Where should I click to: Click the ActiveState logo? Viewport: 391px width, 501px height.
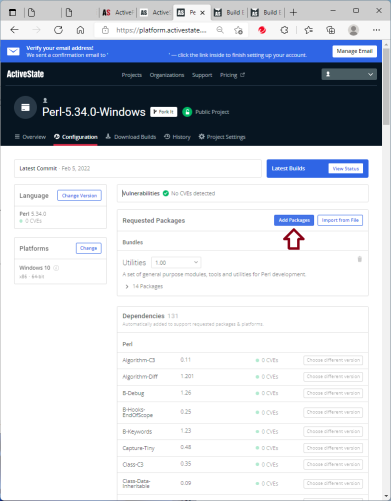[25, 74]
